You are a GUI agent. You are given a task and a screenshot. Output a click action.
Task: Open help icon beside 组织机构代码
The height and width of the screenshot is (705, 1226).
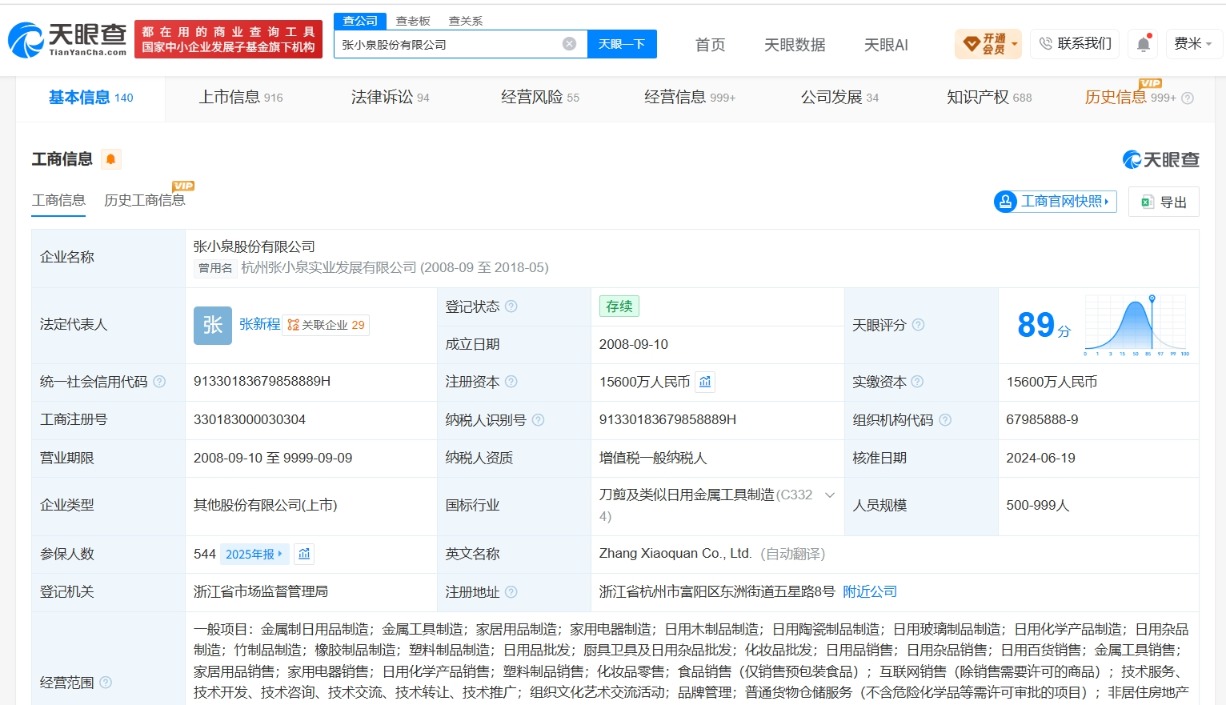pyautogui.click(x=945, y=420)
